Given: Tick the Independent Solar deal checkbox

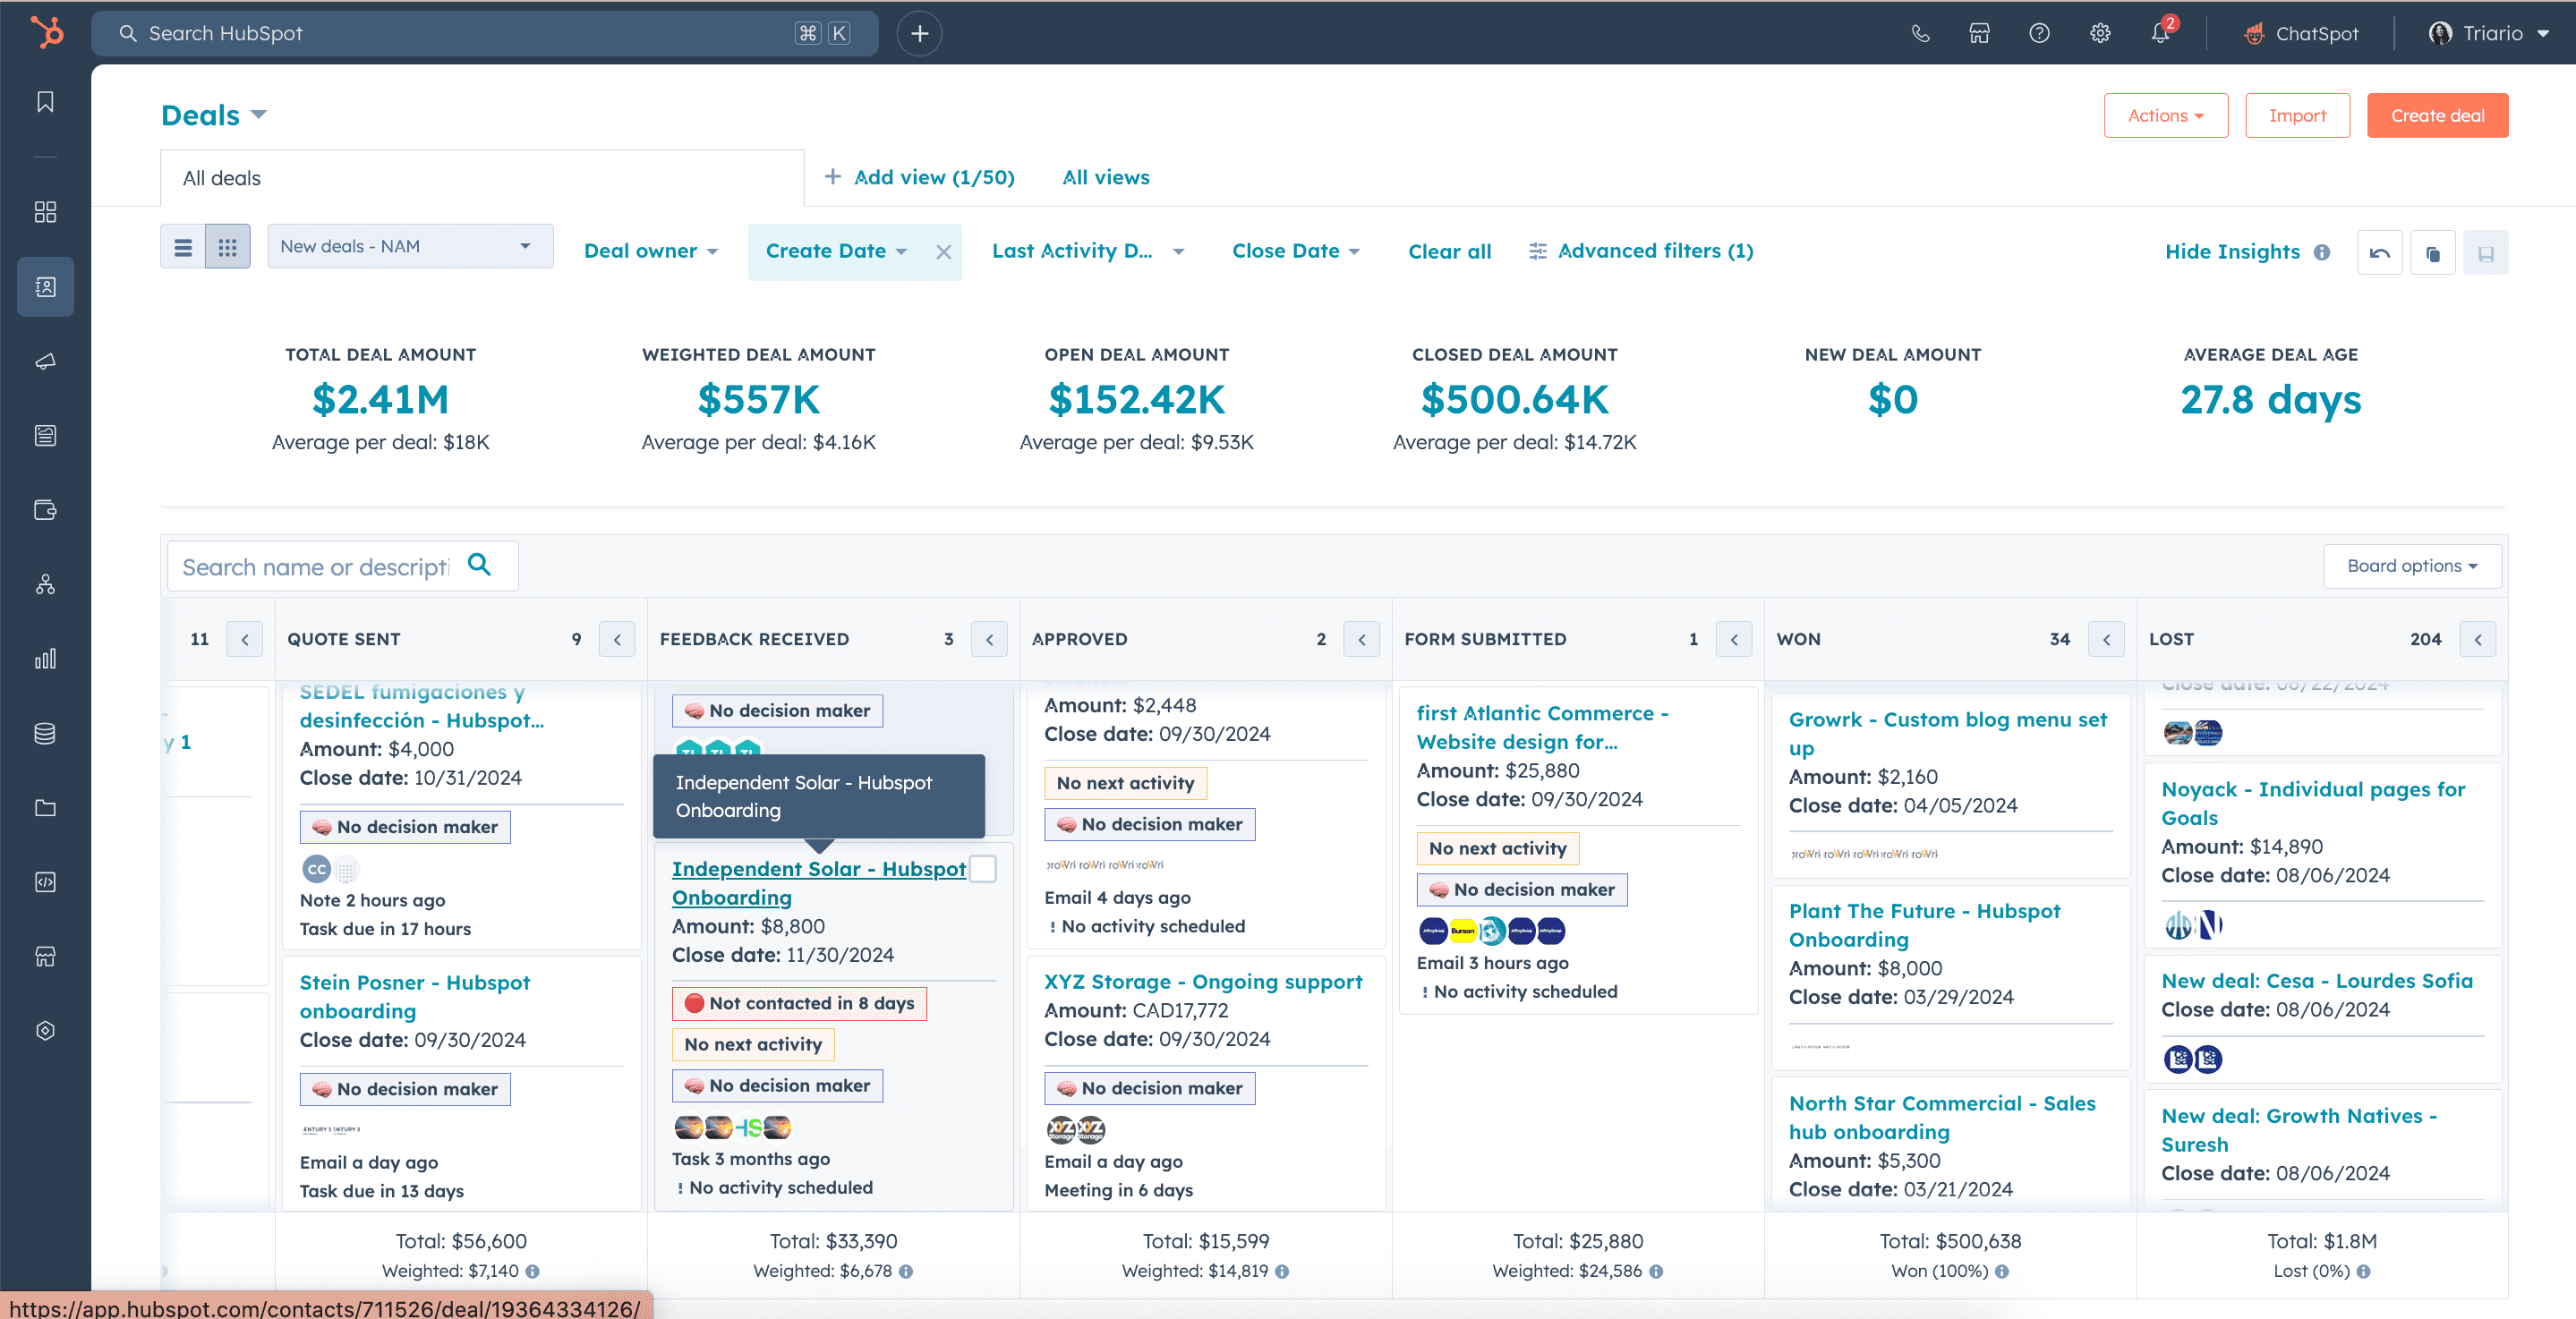Looking at the screenshot, I should [x=983, y=869].
